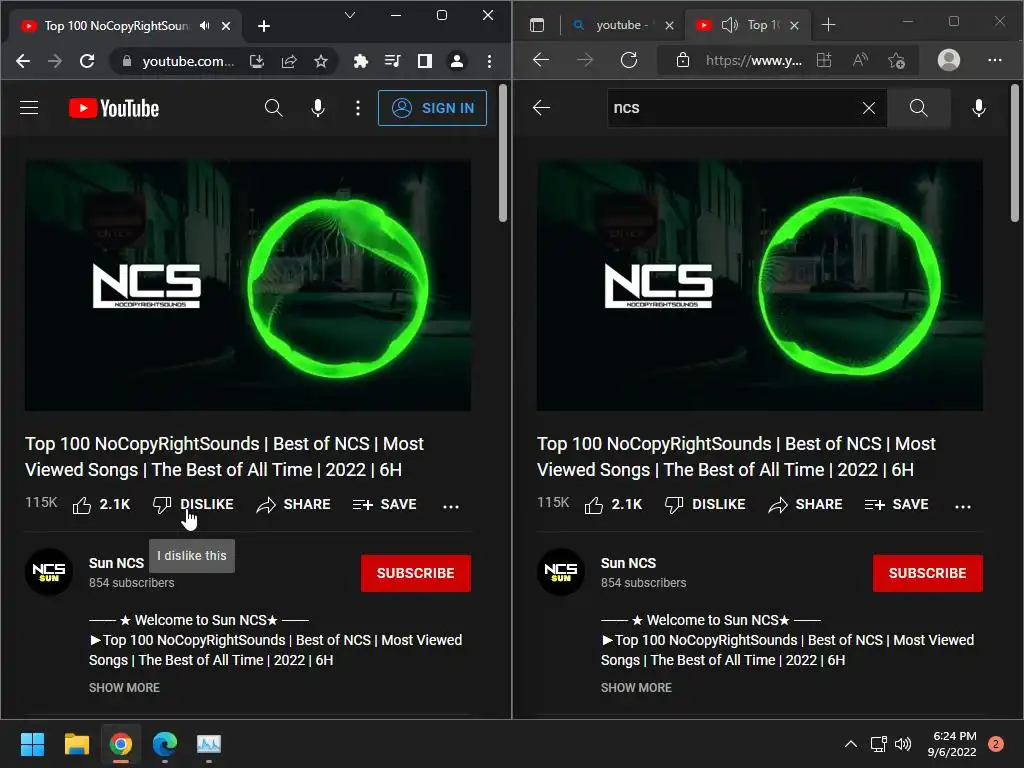The height and width of the screenshot is (768, 1024).
Task: Close the youtube search tab in Edge
Action: click(x=669, y=25)
